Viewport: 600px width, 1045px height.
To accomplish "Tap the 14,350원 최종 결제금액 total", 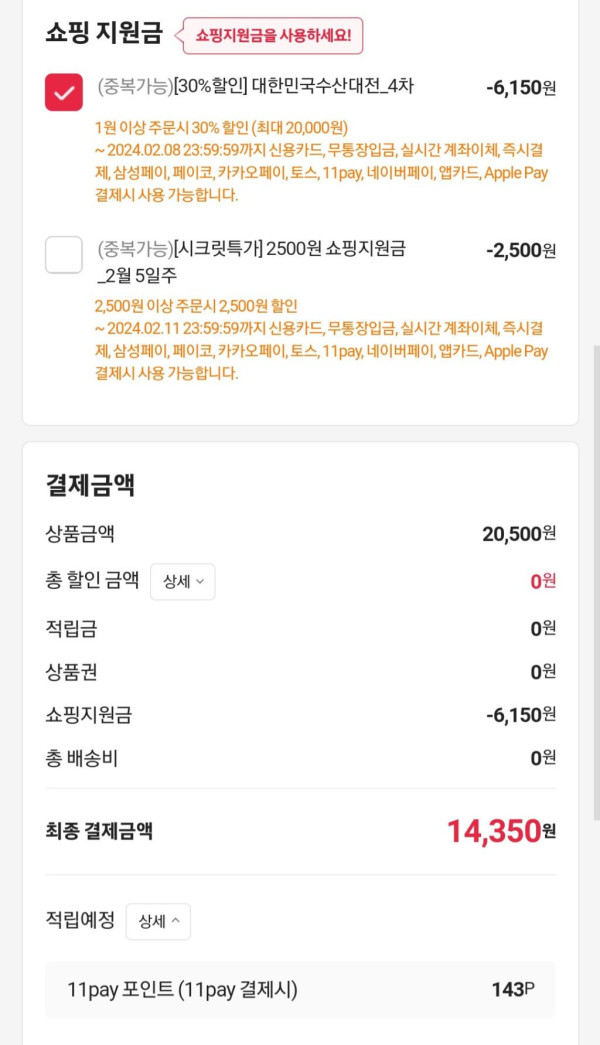I will (500, 830).
